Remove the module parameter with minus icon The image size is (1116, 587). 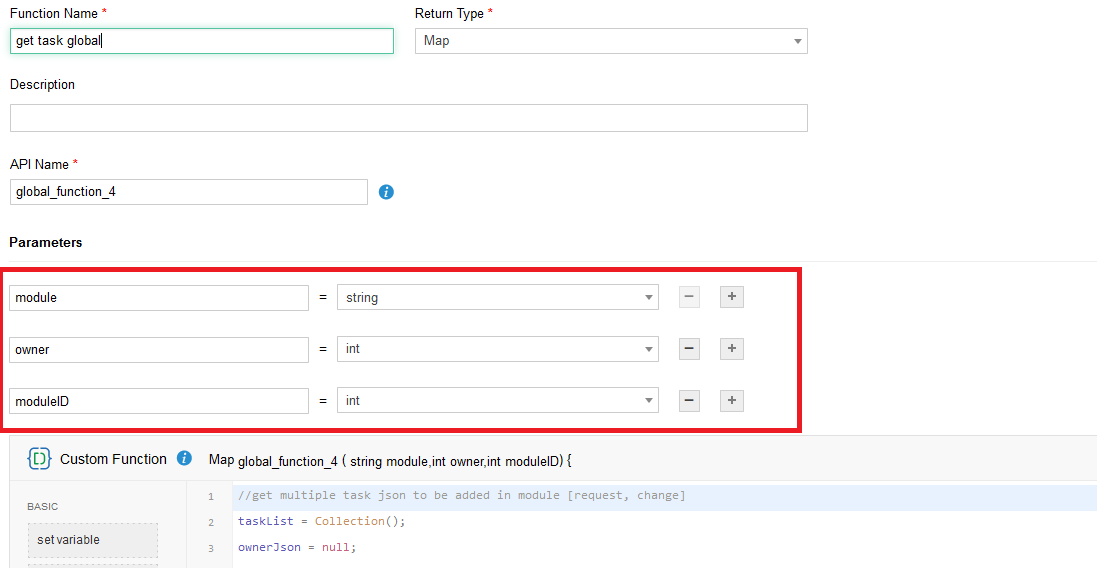[x=689, y=297]
